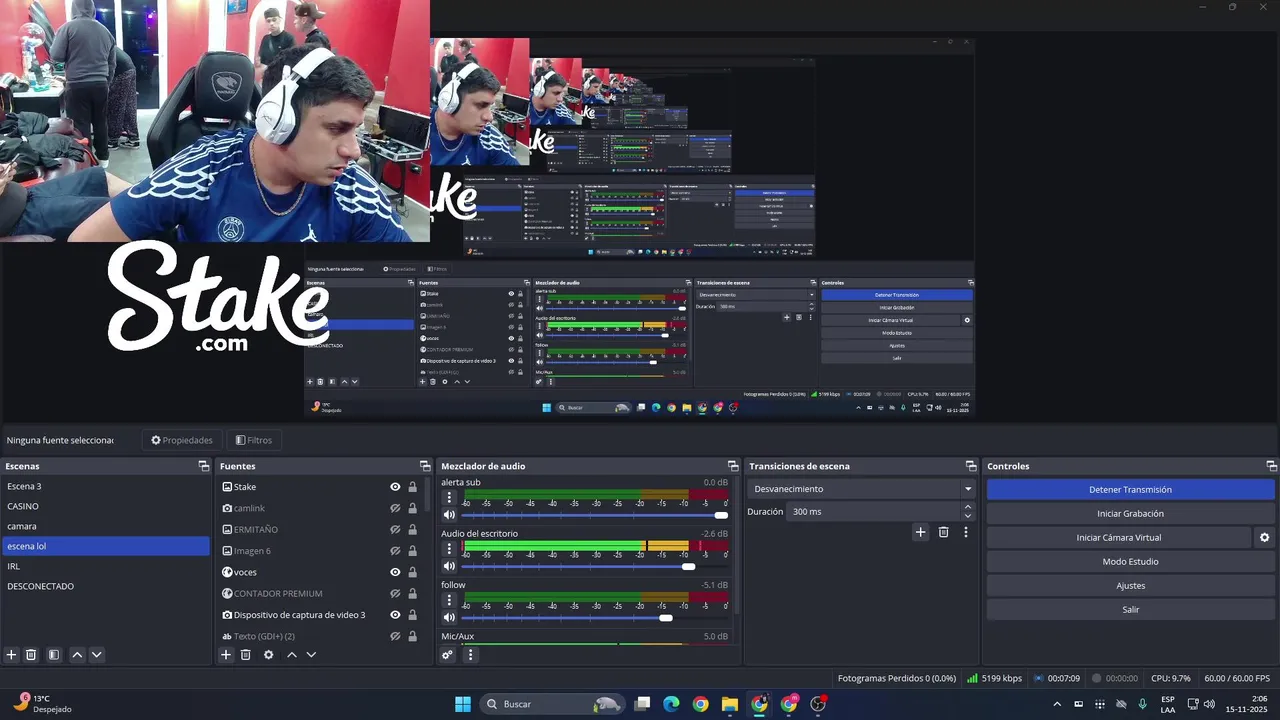Screen dimensions: 1280x720
Task: Unlock the voces source lock
Action: [412, 572]
